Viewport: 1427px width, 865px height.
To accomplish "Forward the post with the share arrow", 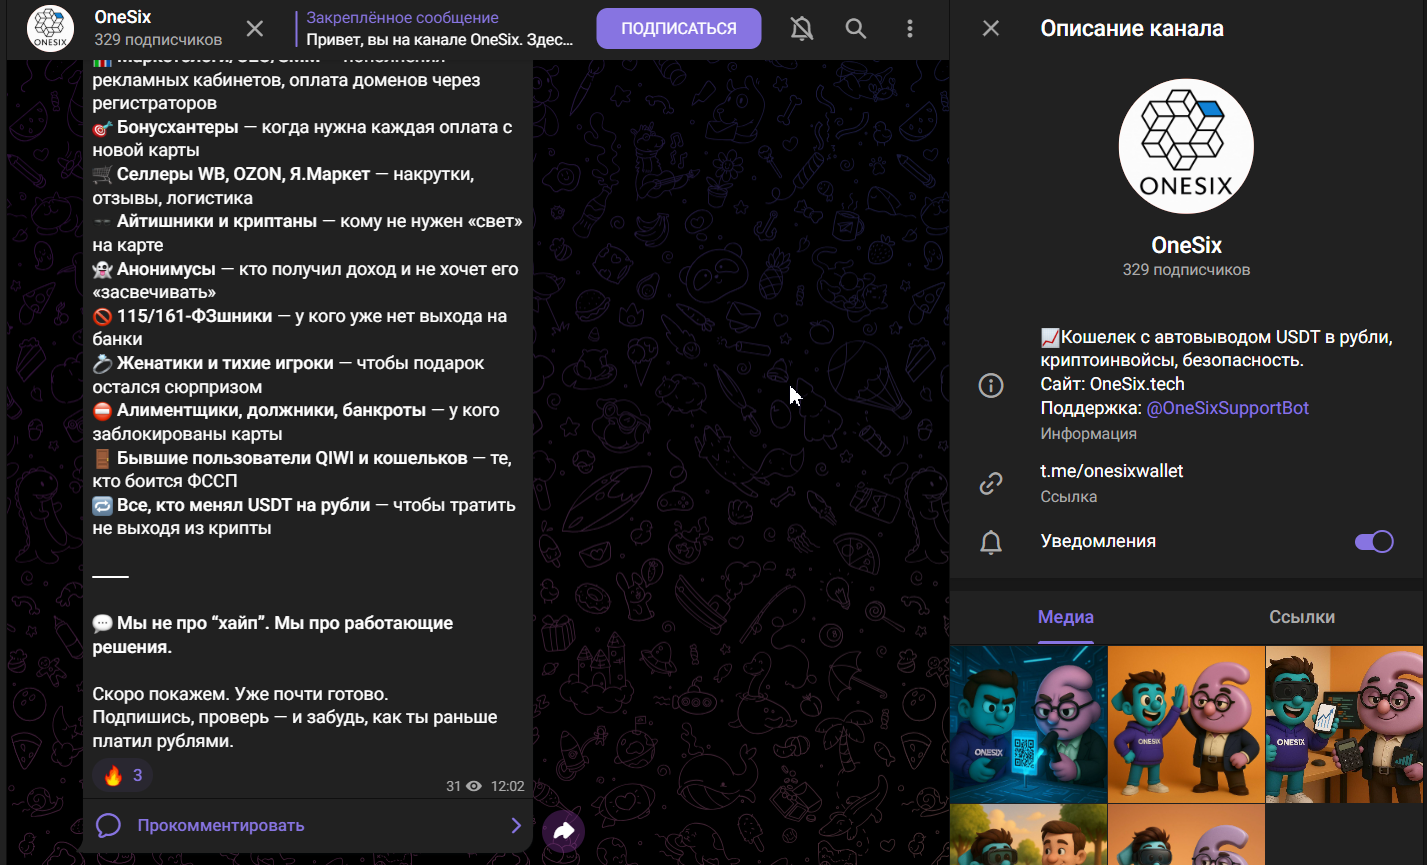I will [x=563, y=831].
